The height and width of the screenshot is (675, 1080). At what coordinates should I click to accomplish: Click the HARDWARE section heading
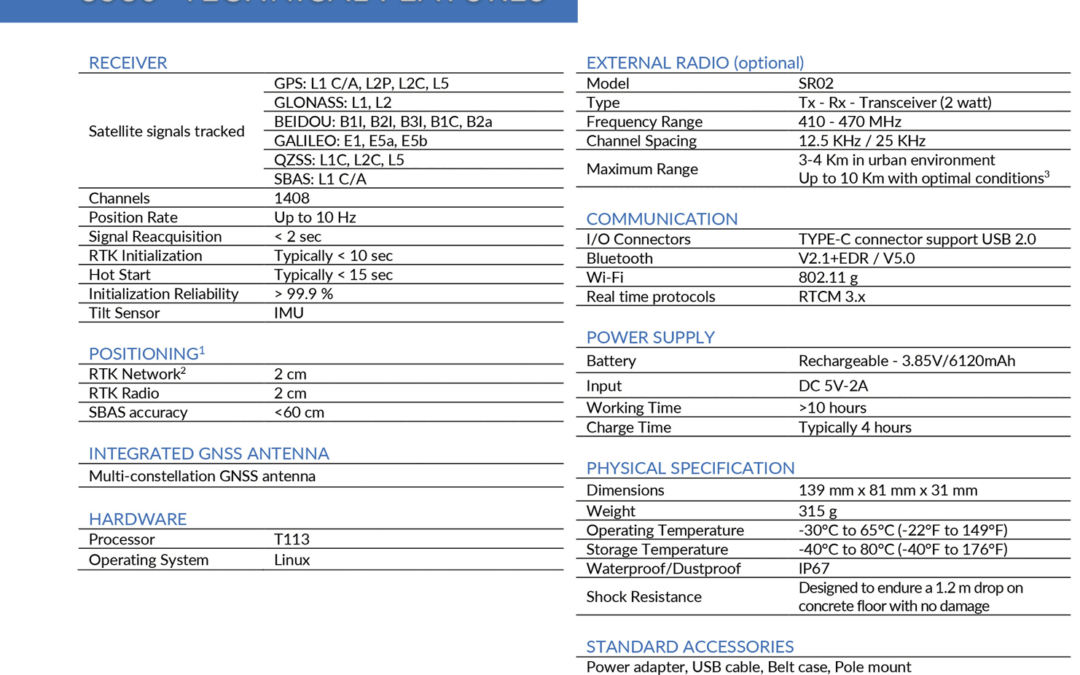click(x=138, y=519)
